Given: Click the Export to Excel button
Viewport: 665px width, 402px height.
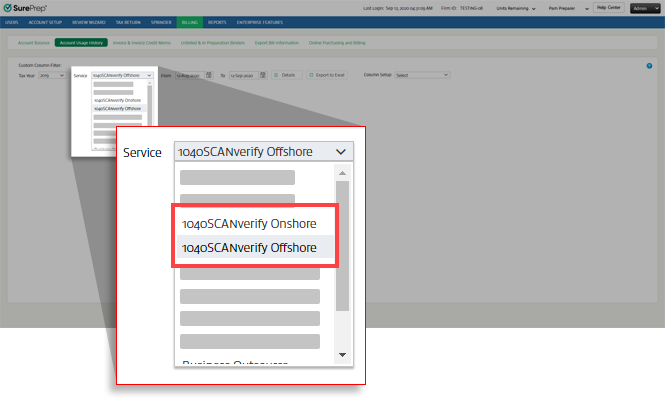Looking at the screenshot, I should click(327, 75).
